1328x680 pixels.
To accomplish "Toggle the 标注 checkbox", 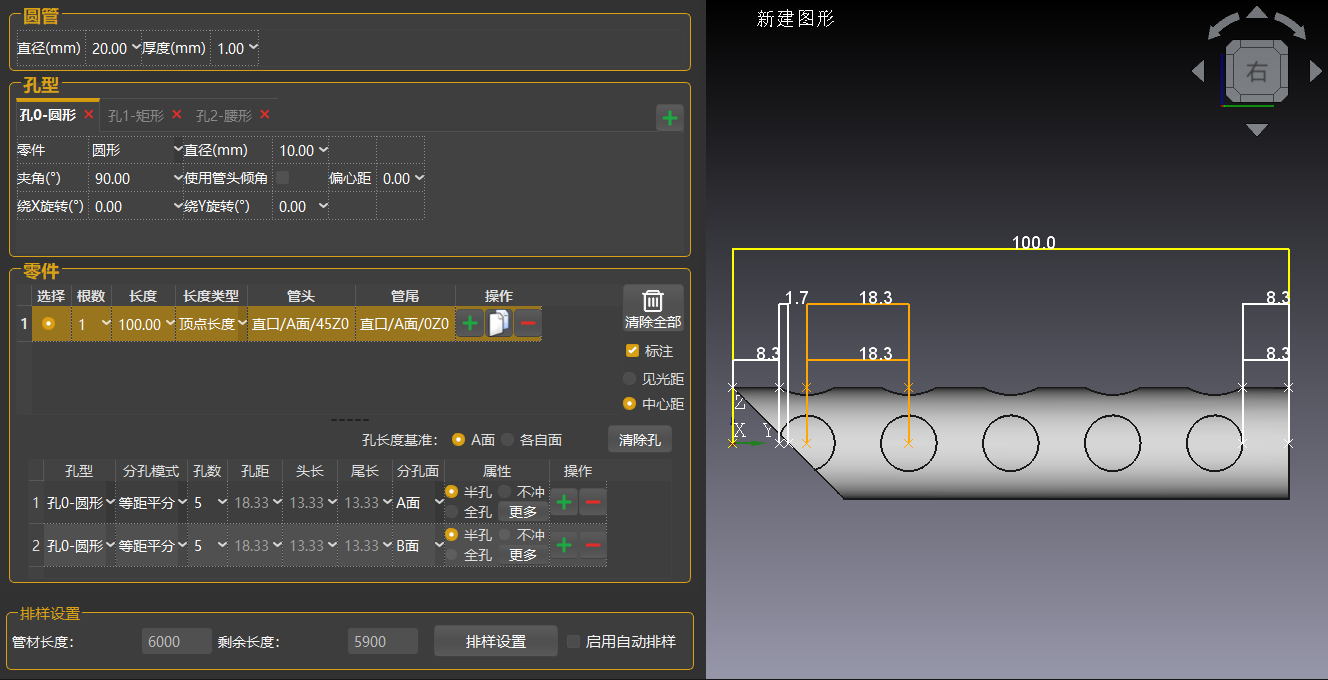I will pyautogui.click(x=632, y=351).
